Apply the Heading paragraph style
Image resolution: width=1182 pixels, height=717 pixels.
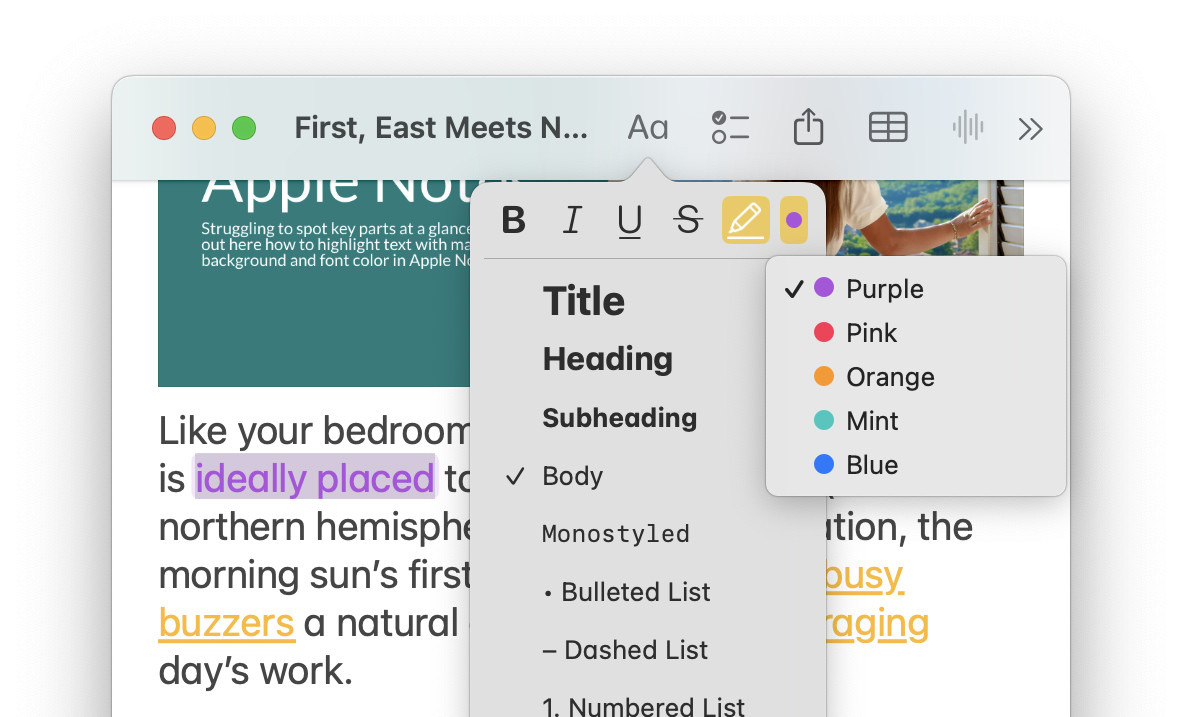click(608, 359)
